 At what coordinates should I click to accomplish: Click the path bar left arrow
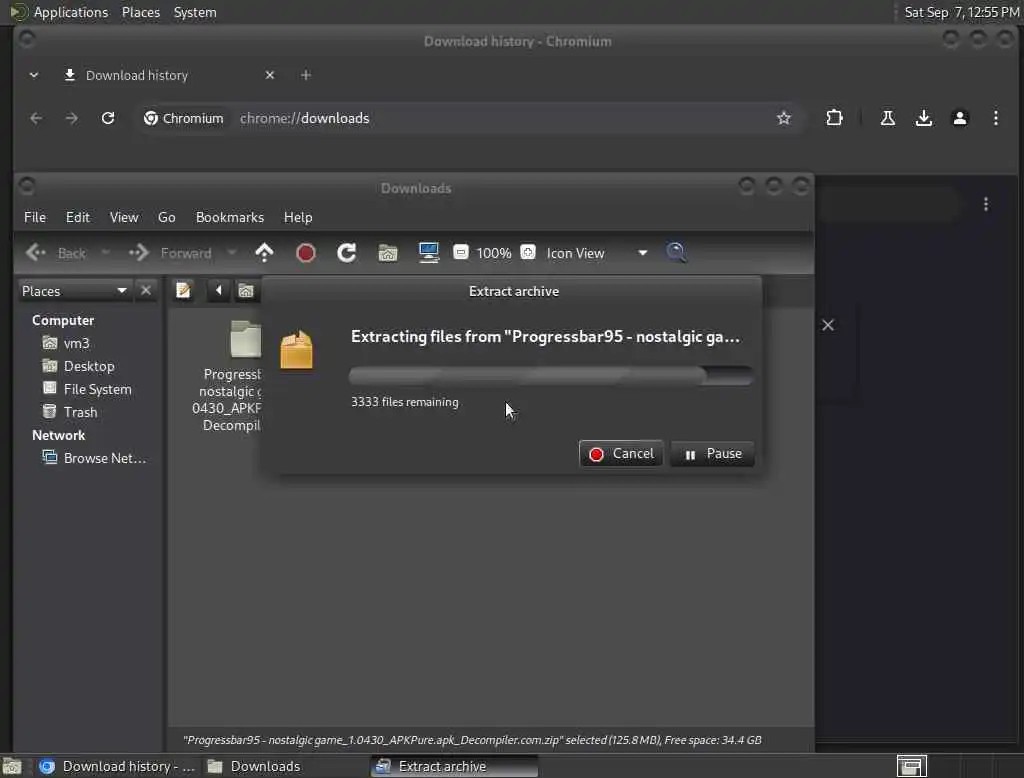219,290
